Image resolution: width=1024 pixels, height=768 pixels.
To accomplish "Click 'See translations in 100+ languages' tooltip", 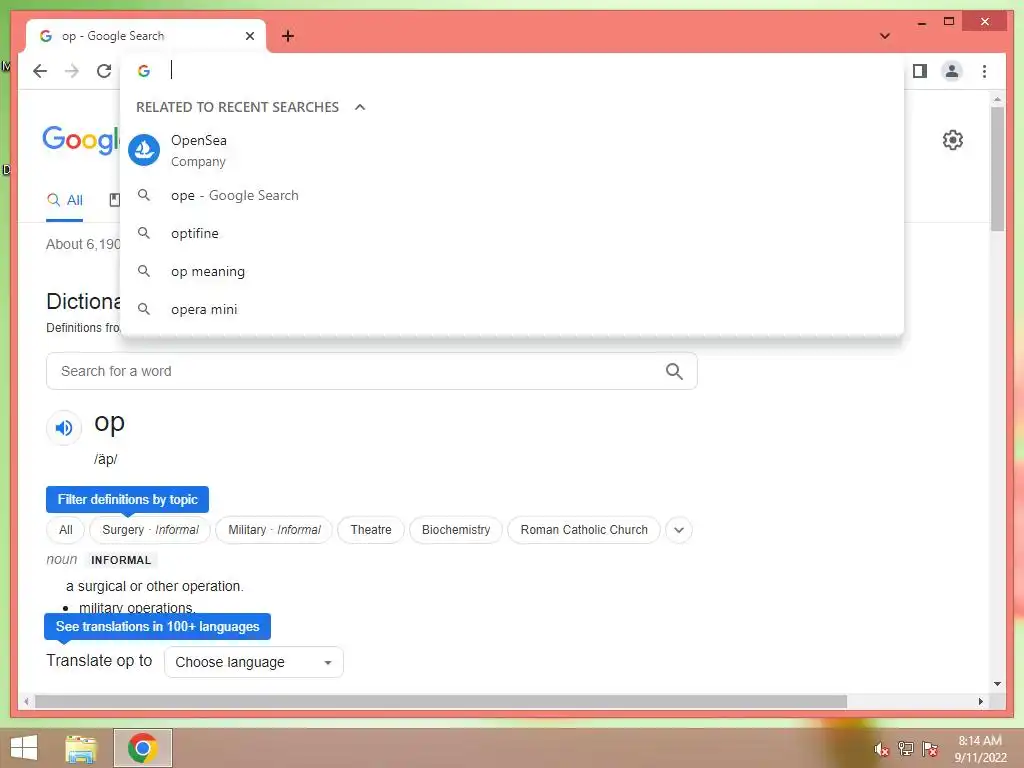I will (157, 626).
